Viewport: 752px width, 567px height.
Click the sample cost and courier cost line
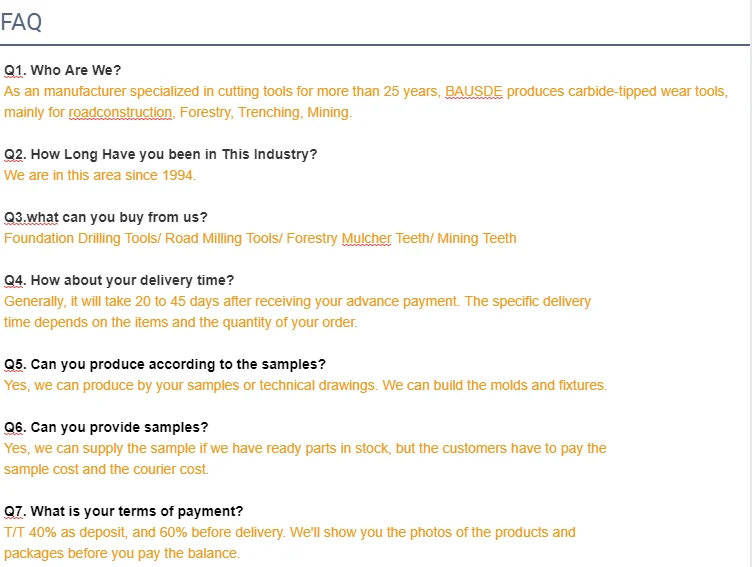tap(106, 469)
